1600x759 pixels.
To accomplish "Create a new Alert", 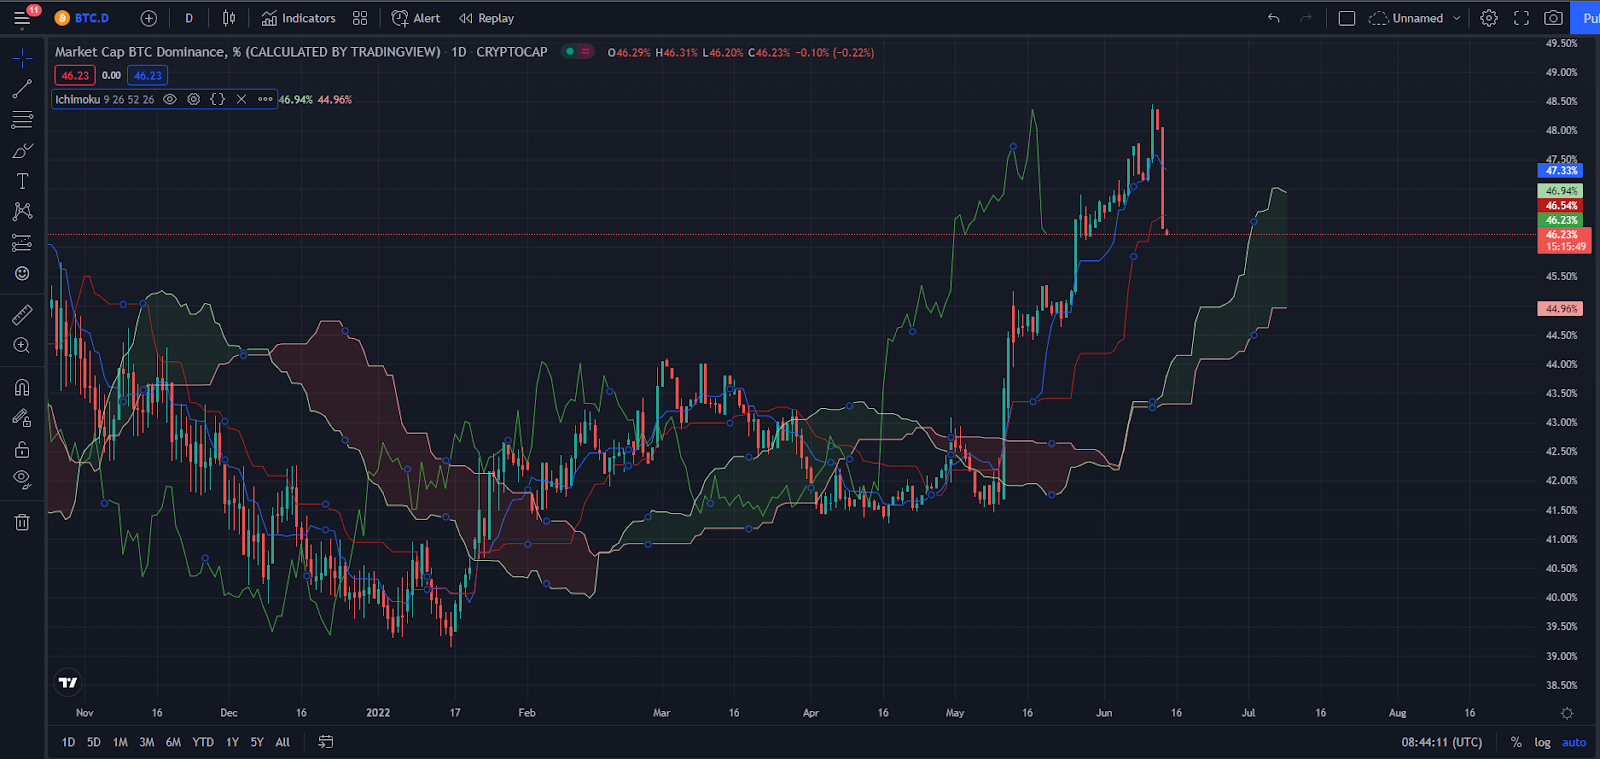I will [x=416, y=18].
